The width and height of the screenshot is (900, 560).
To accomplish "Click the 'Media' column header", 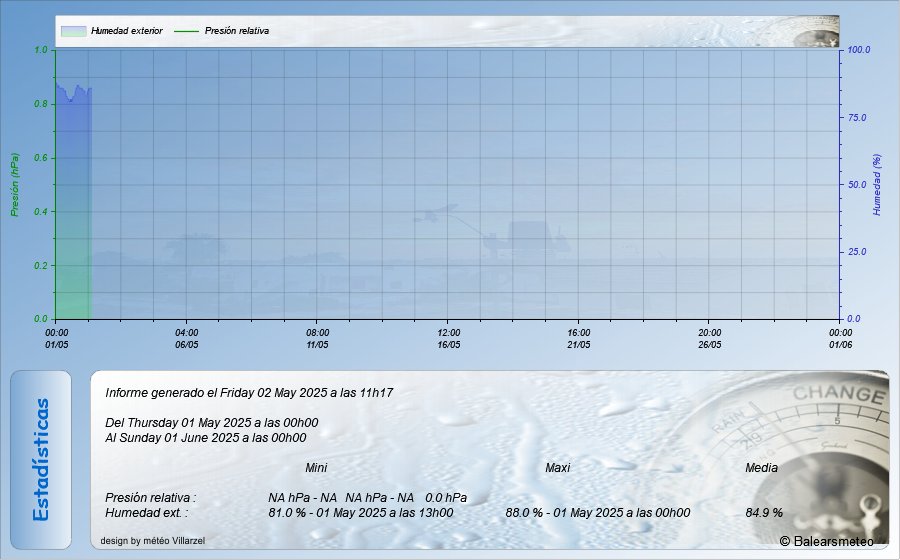I will [x=761, y=468].
